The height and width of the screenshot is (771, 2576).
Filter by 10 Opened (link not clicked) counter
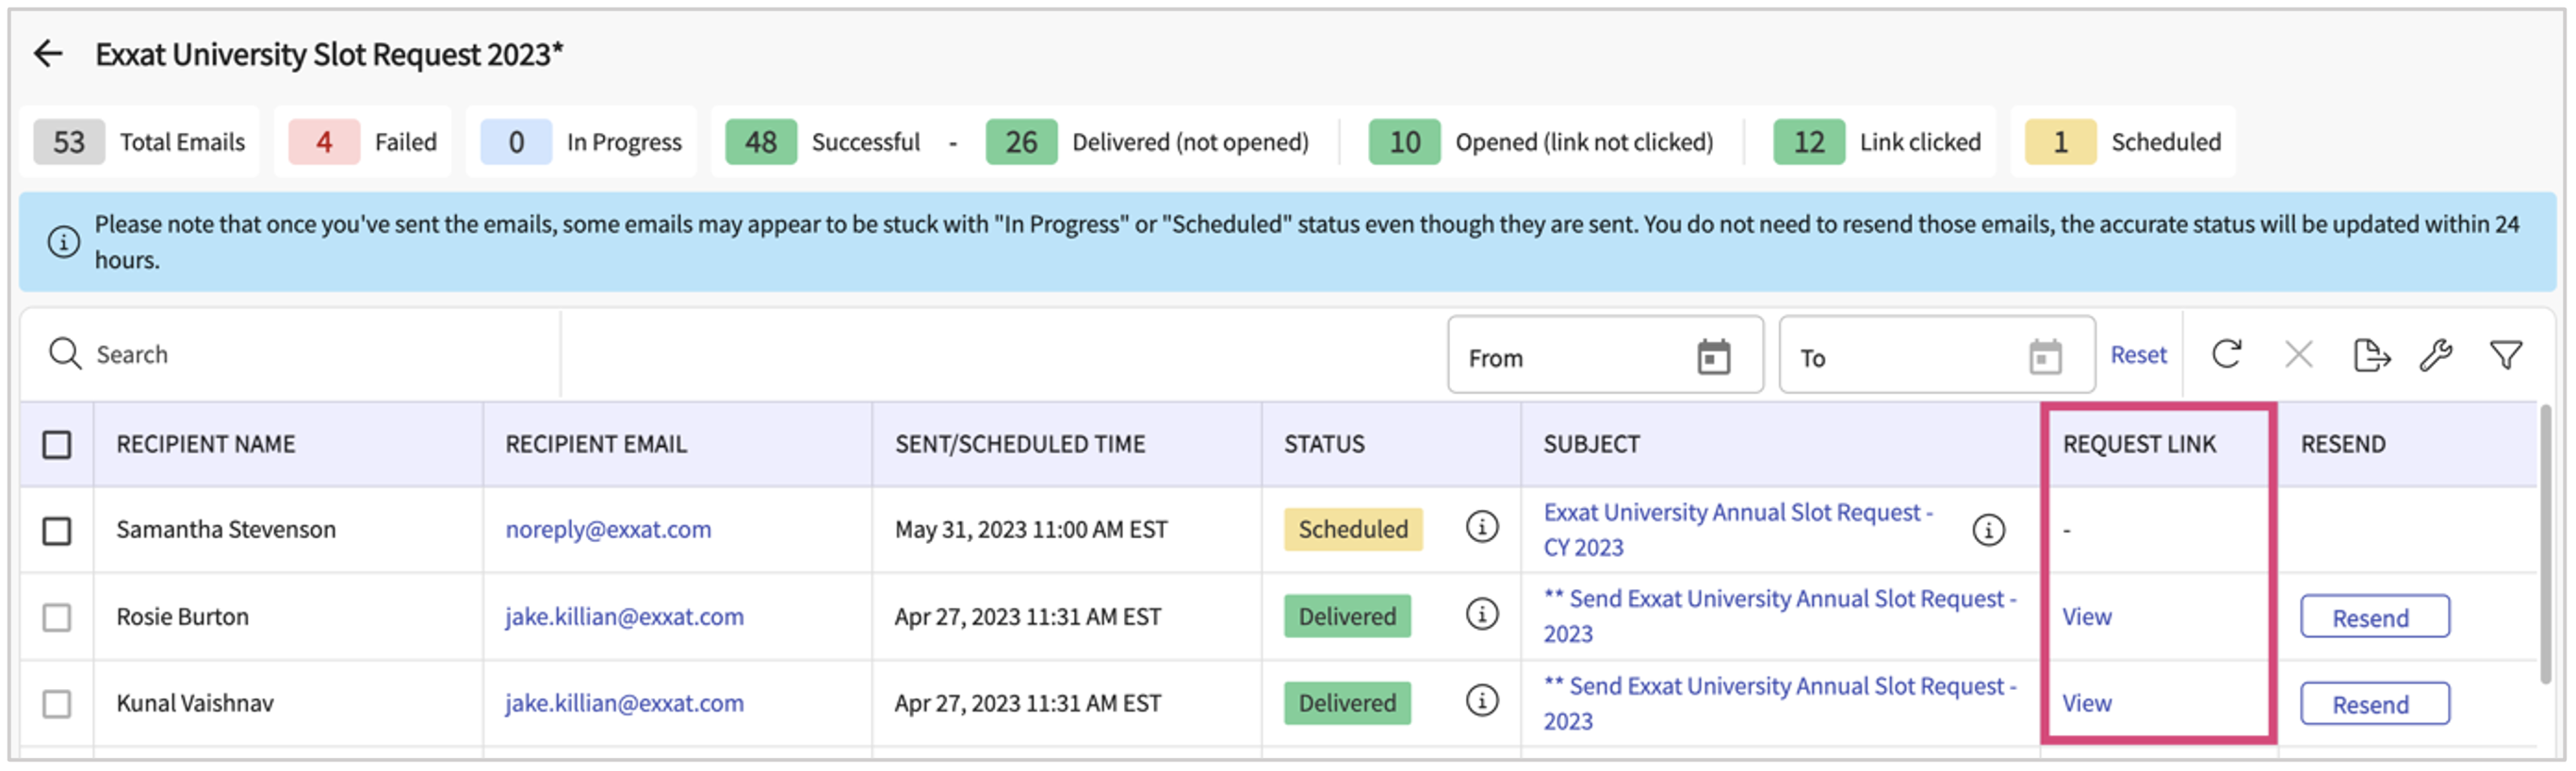(1541, 142)
